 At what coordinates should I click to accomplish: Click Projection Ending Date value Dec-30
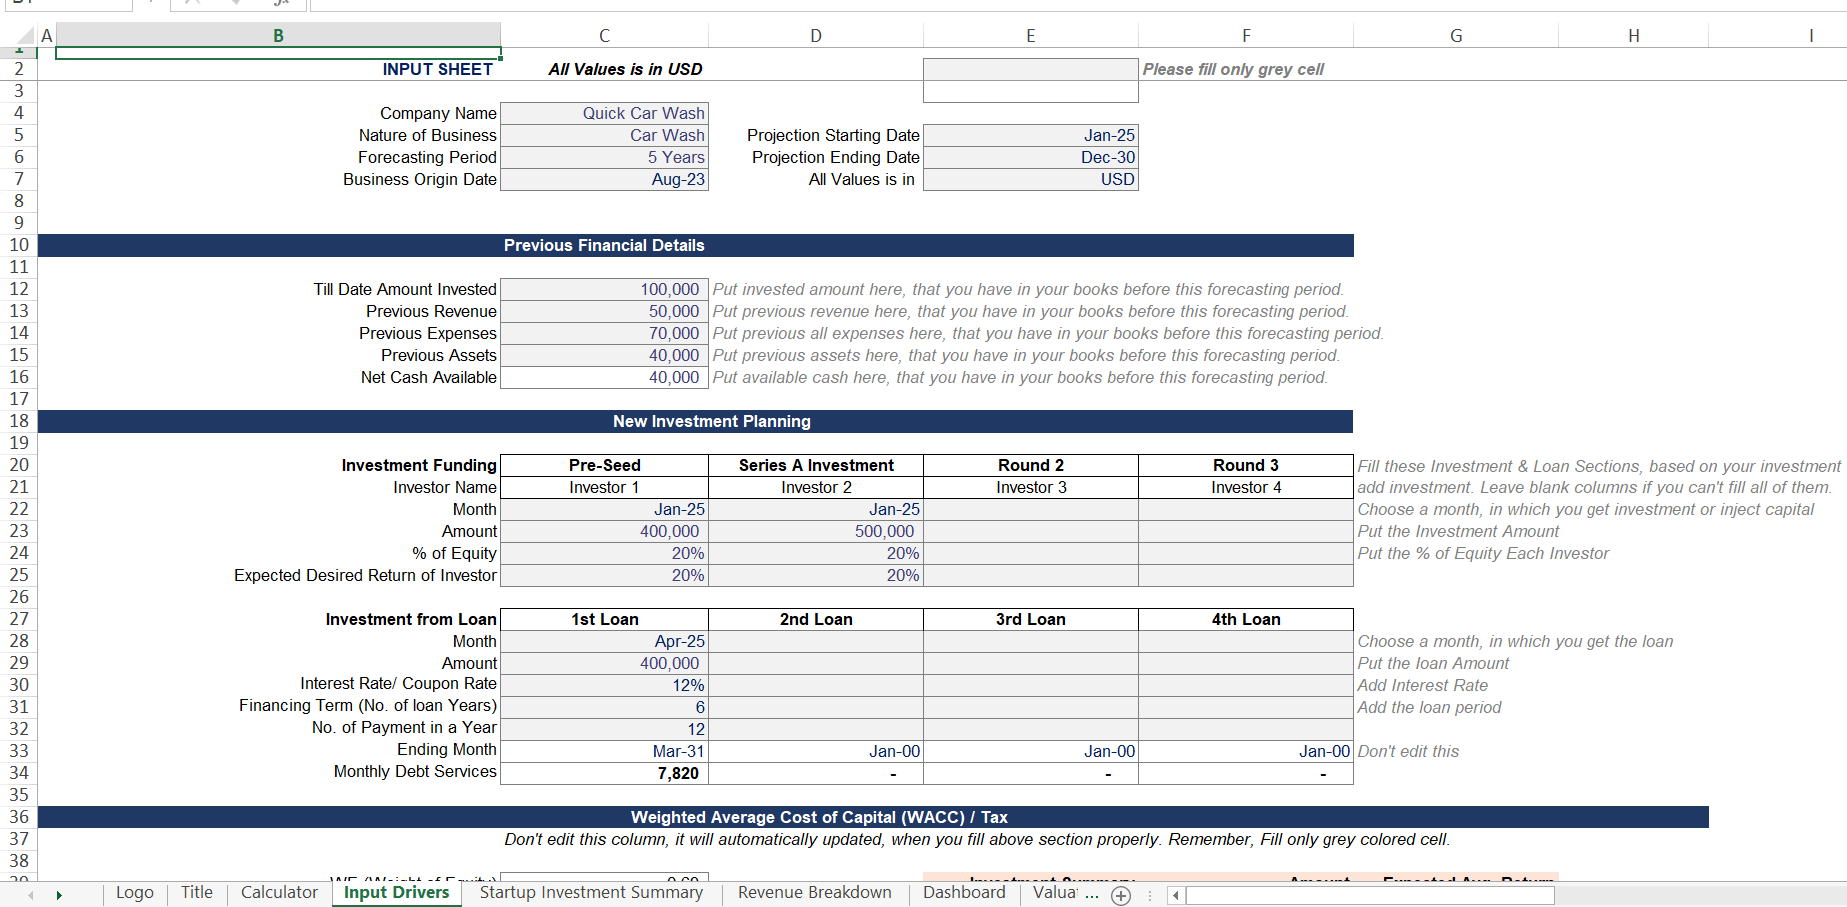pyautogui.click(x=1031, y=157)
